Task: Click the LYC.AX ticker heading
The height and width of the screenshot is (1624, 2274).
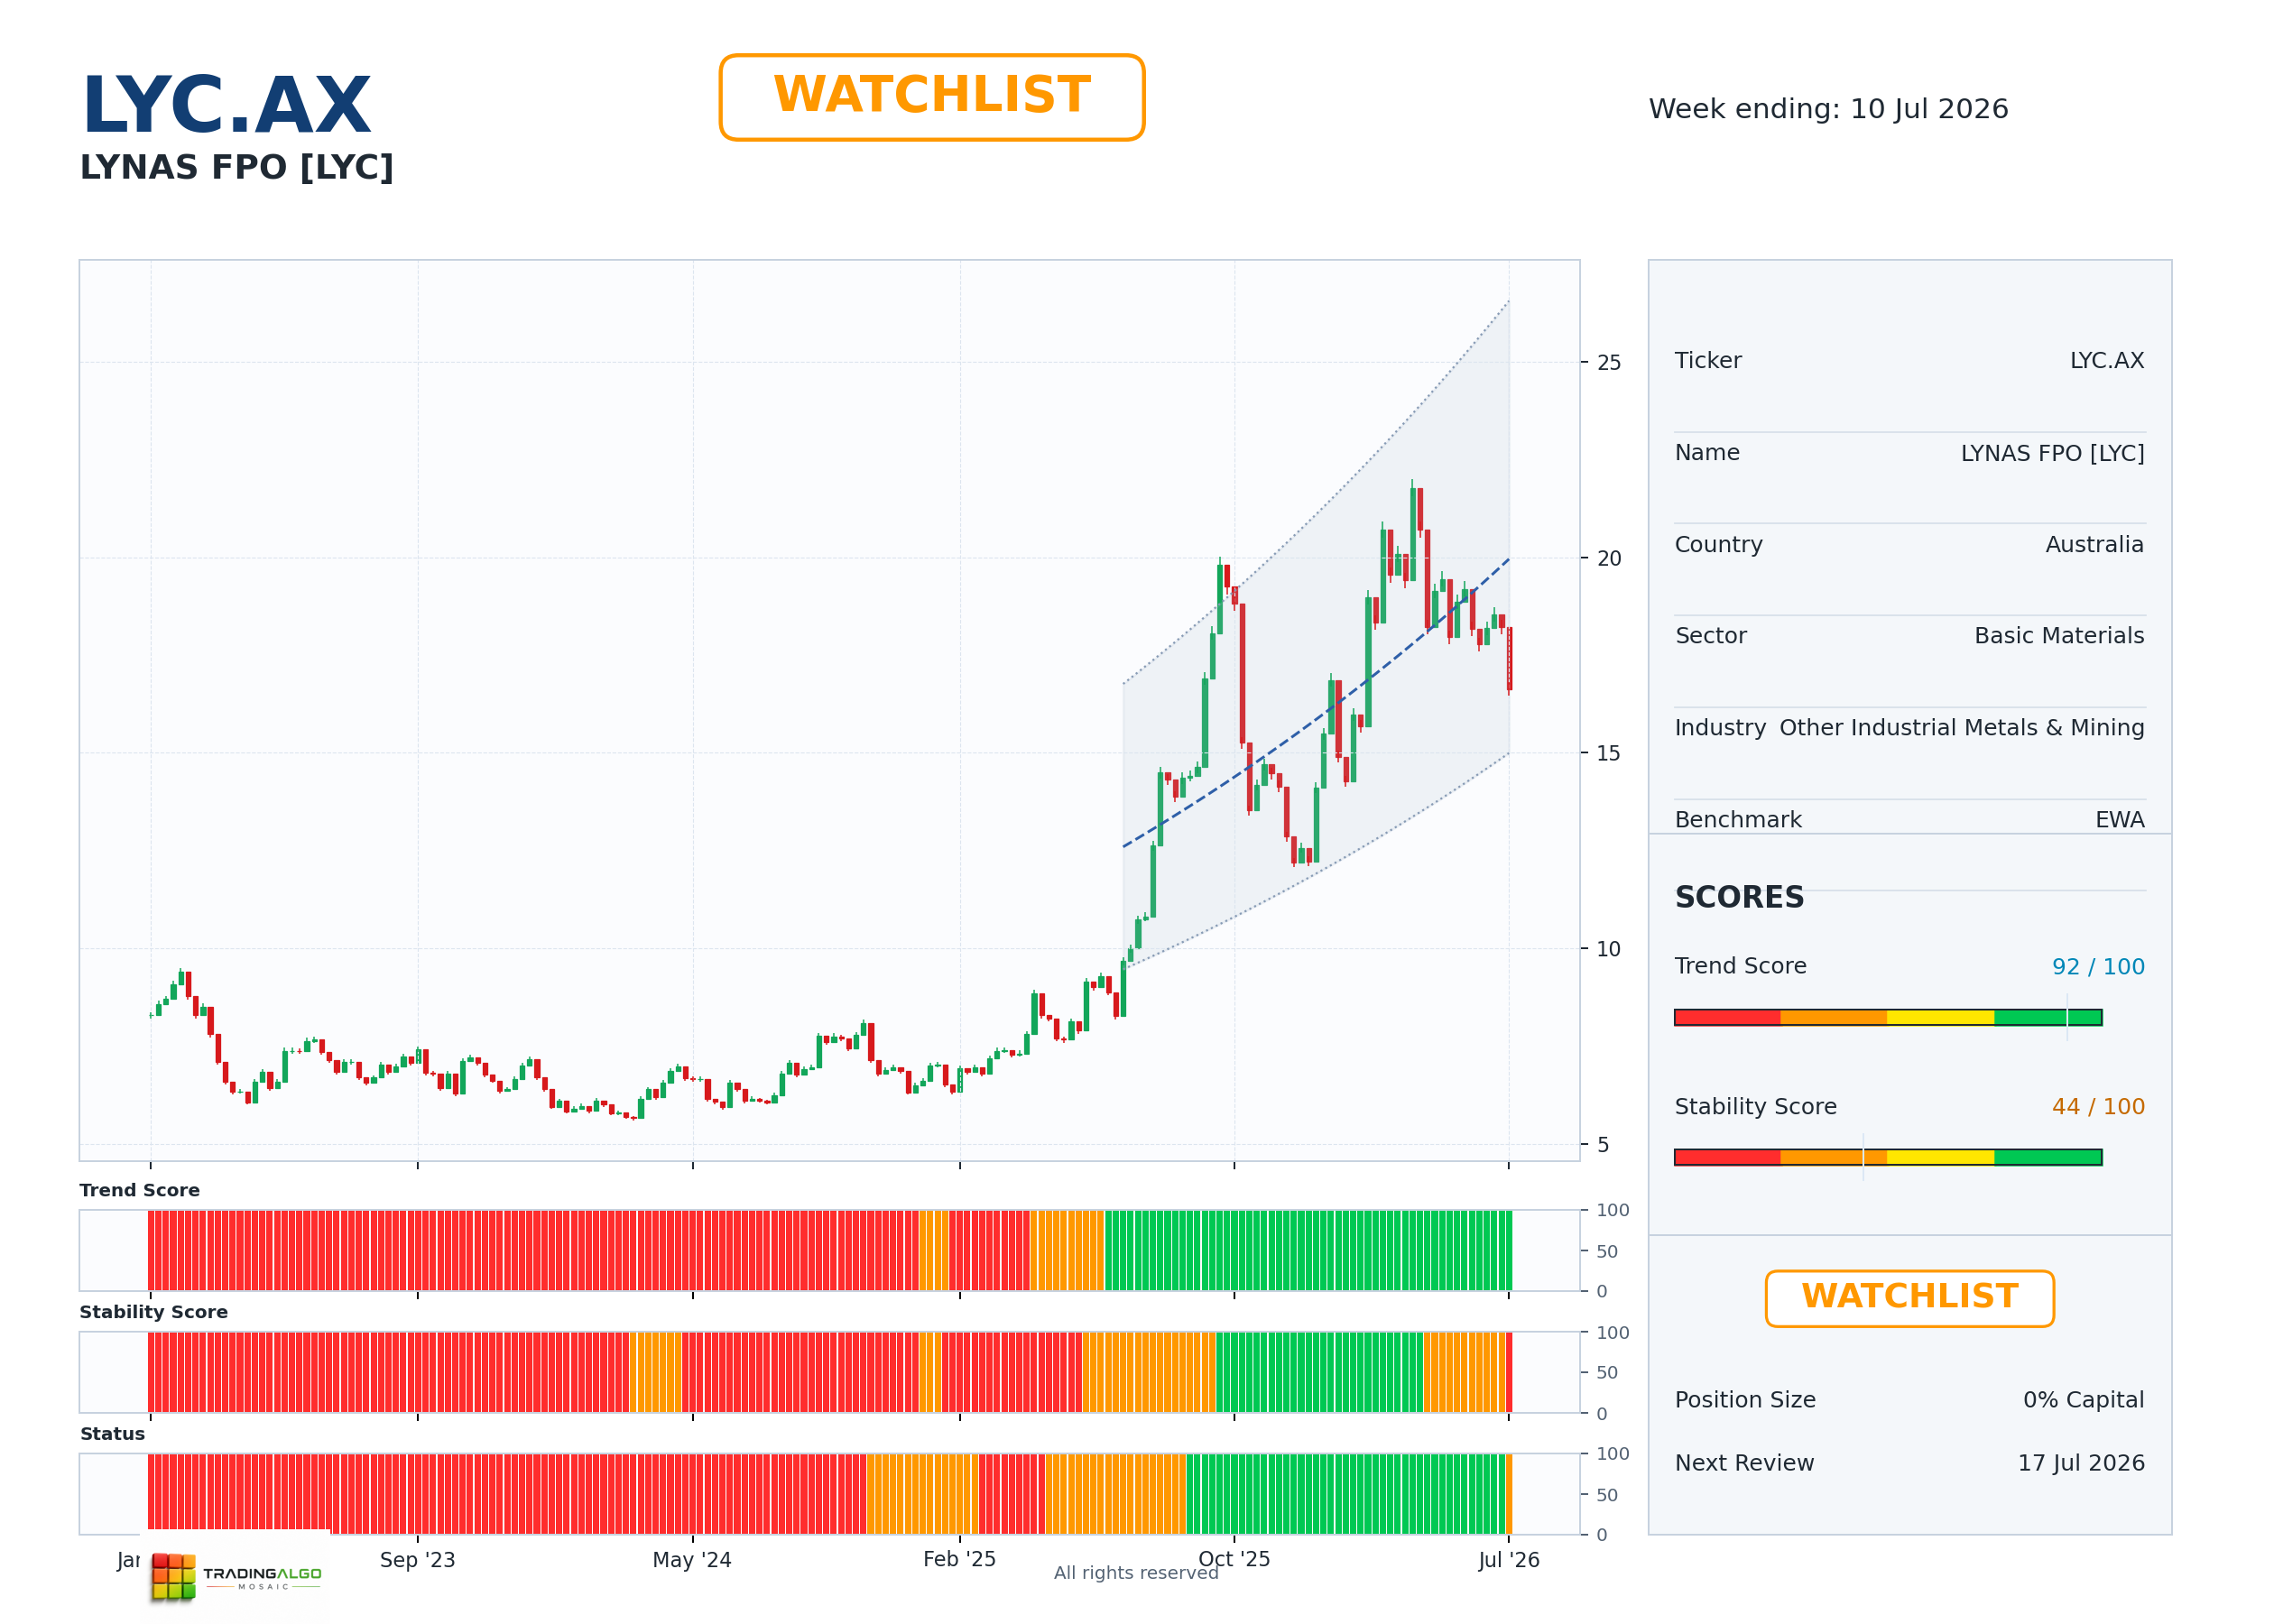Action: 226,105
